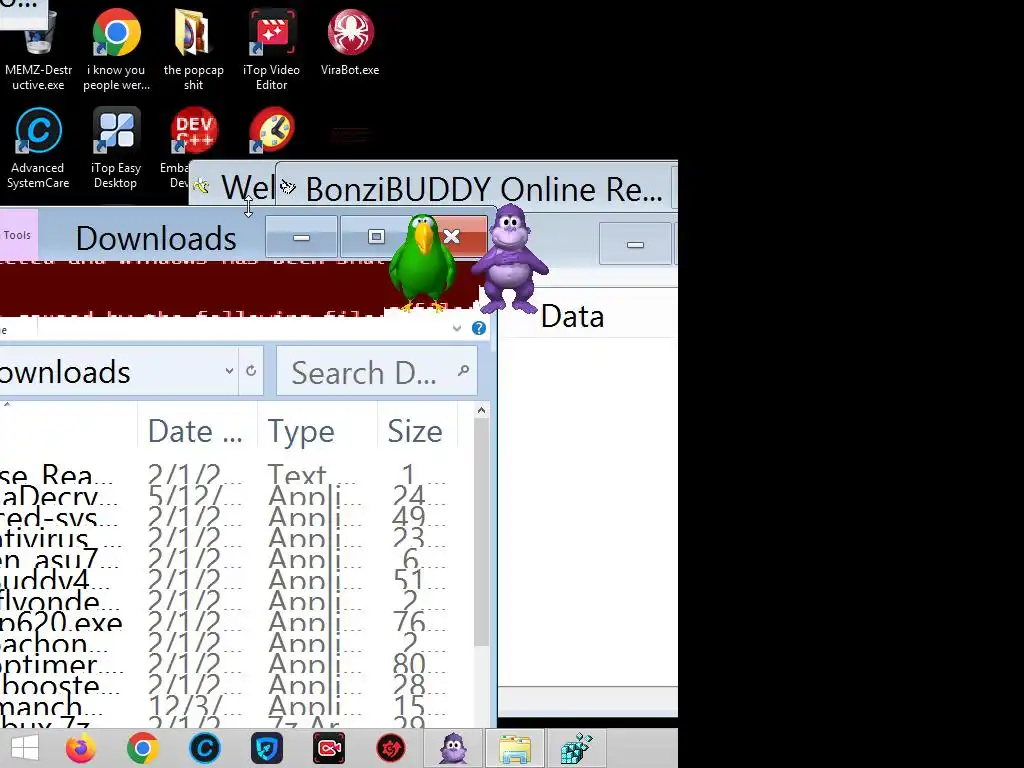Viewport: 1024px width, 768px height.
Task: Open iTop Easy Desktop shortcut
Action: pos(116,149)
